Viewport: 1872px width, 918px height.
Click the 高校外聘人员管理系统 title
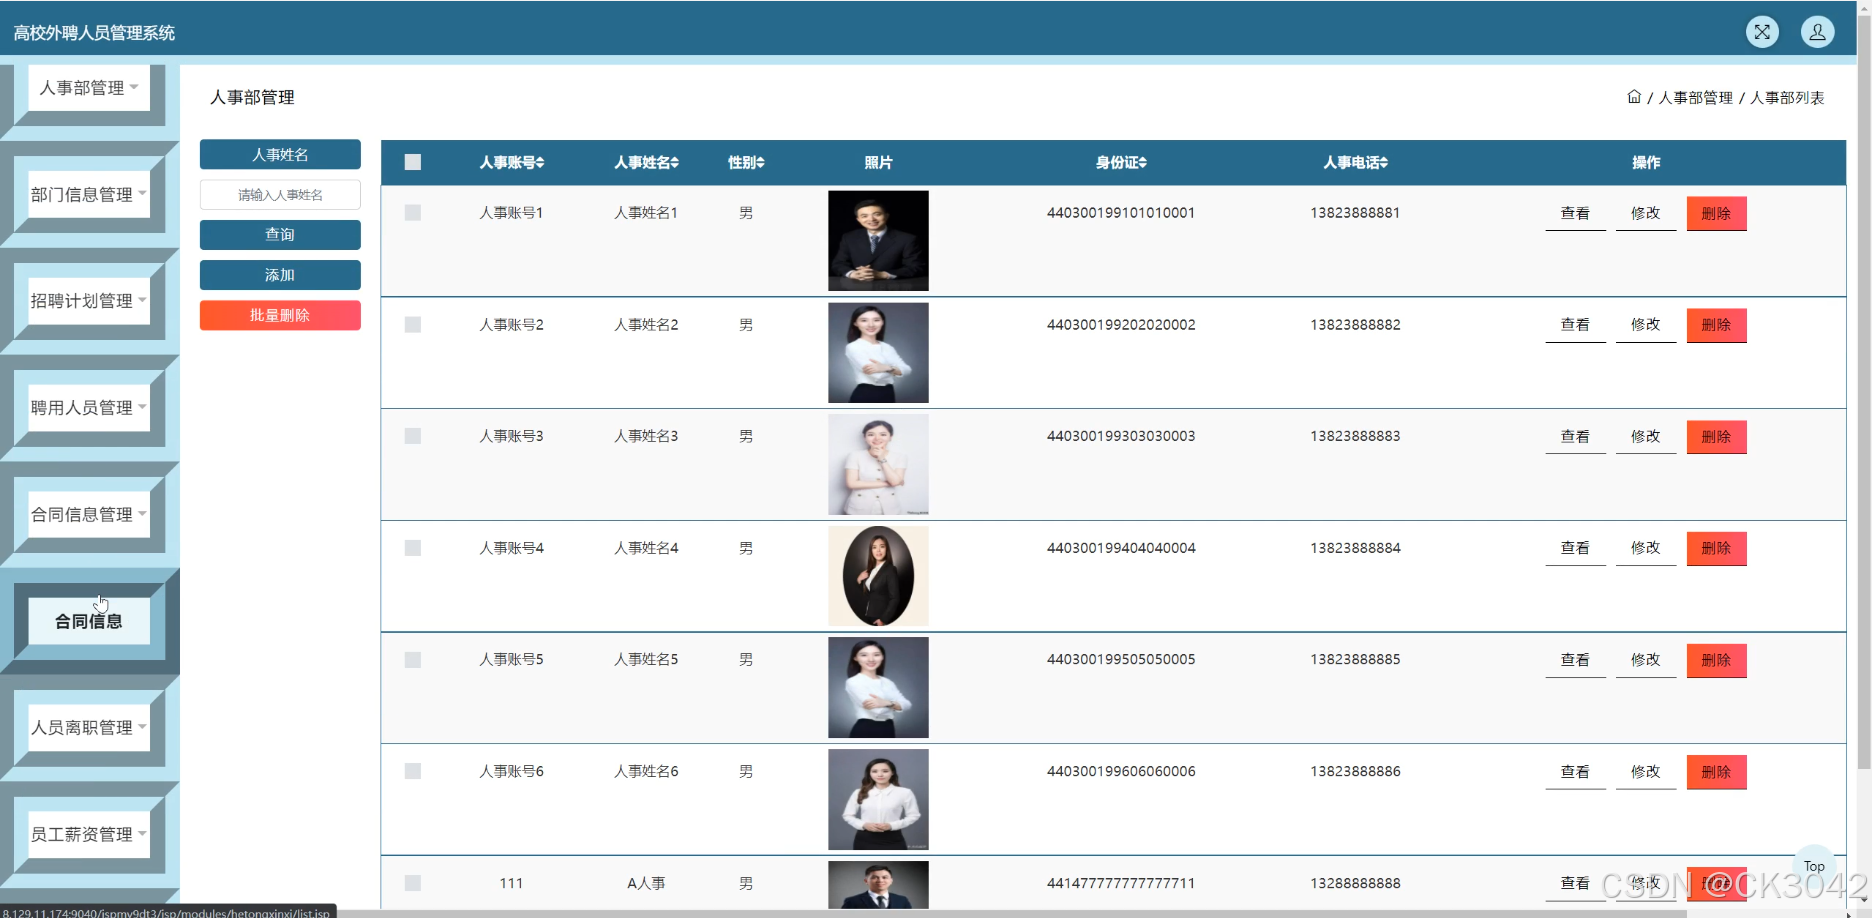click(x=94, y=33)
